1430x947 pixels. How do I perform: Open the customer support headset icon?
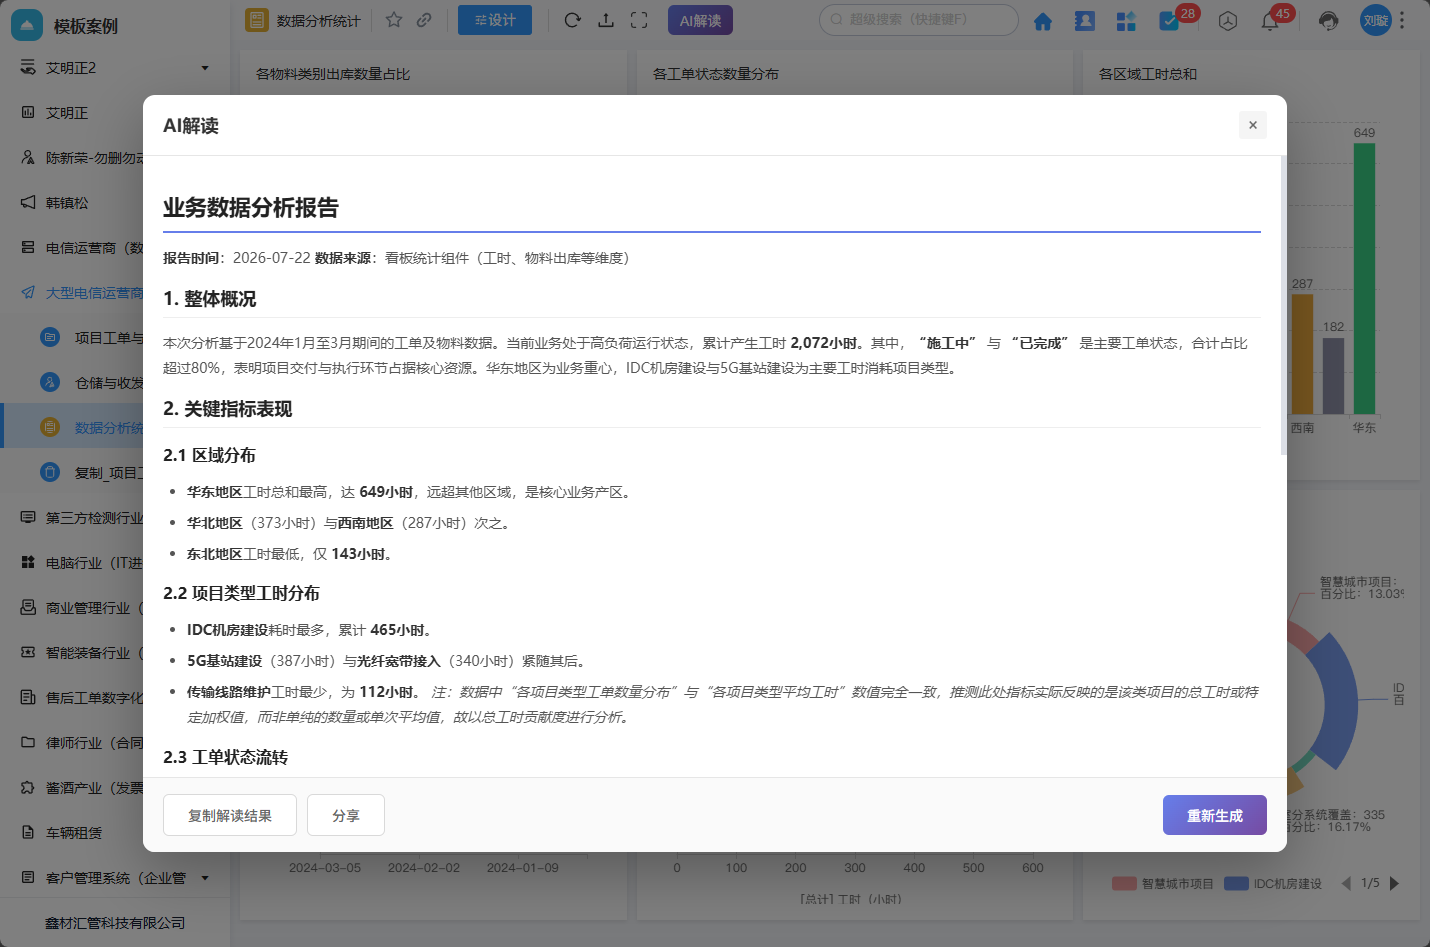pos(1328,21)
